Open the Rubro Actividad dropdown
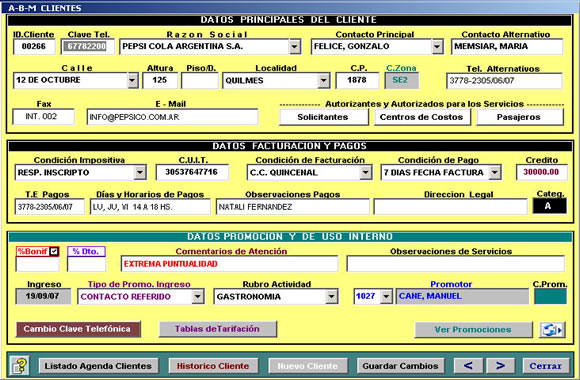Image resolution: width=580 pixels, height=380 pixels. coord(331,296)
